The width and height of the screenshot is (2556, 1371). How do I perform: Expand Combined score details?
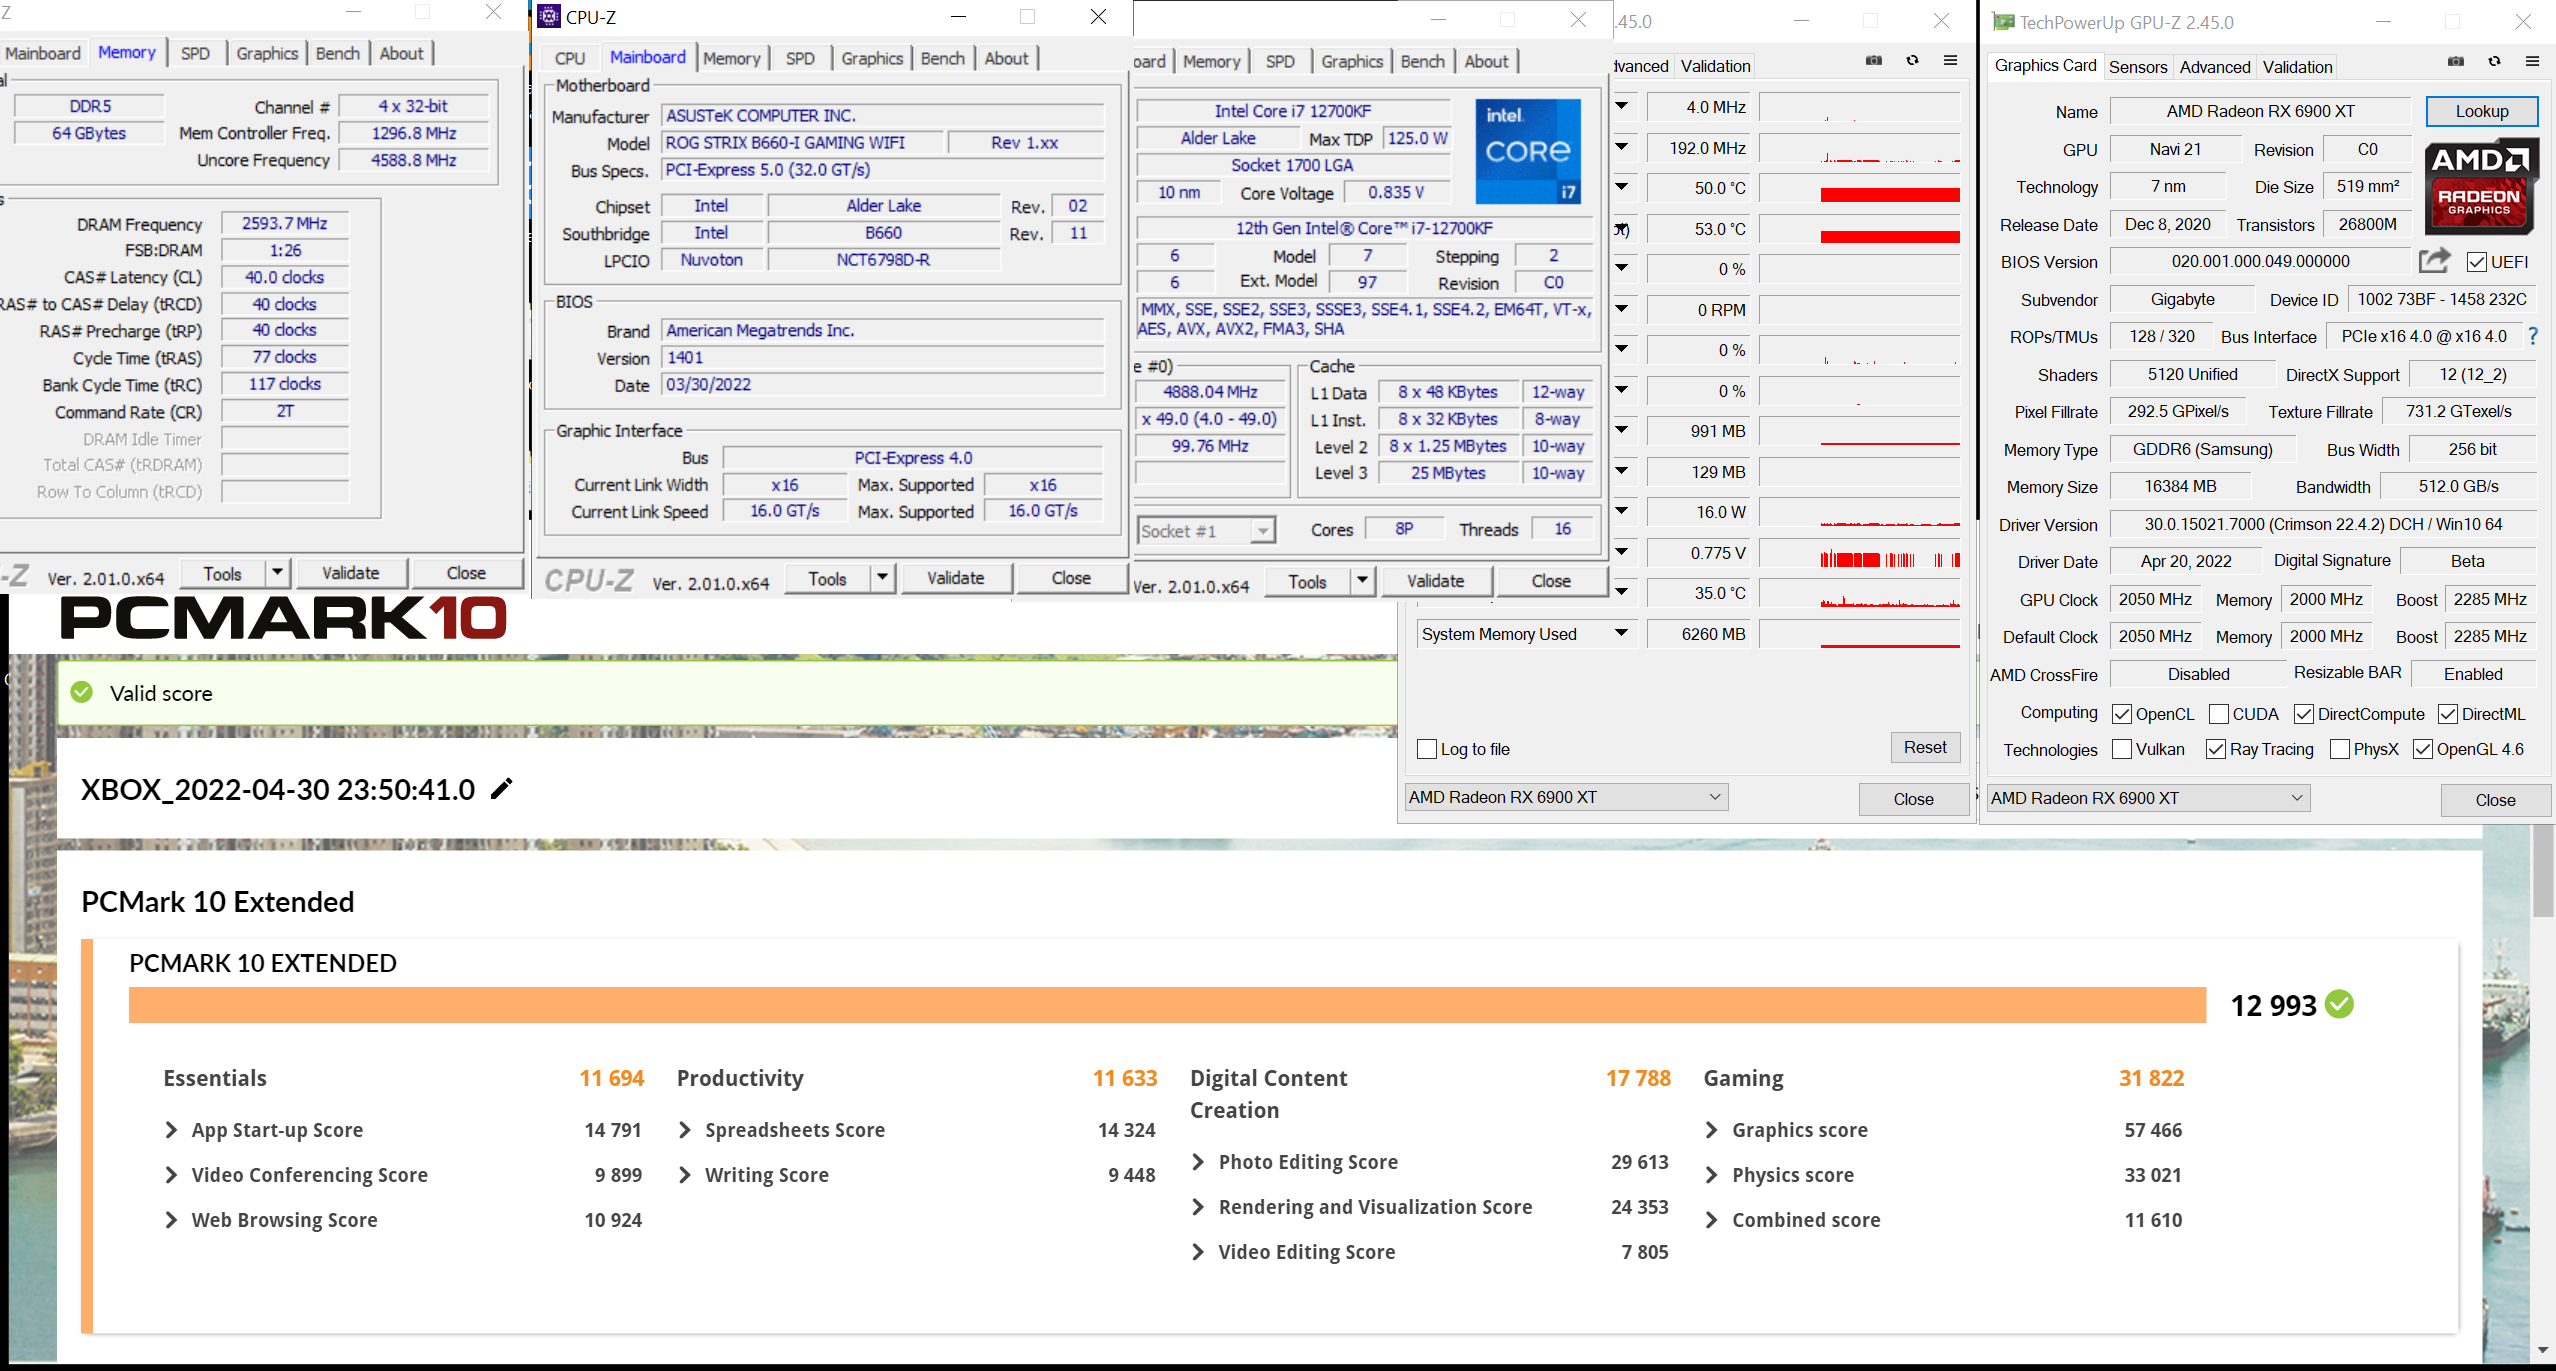pyautogui.click(x=1711, y=1220)
